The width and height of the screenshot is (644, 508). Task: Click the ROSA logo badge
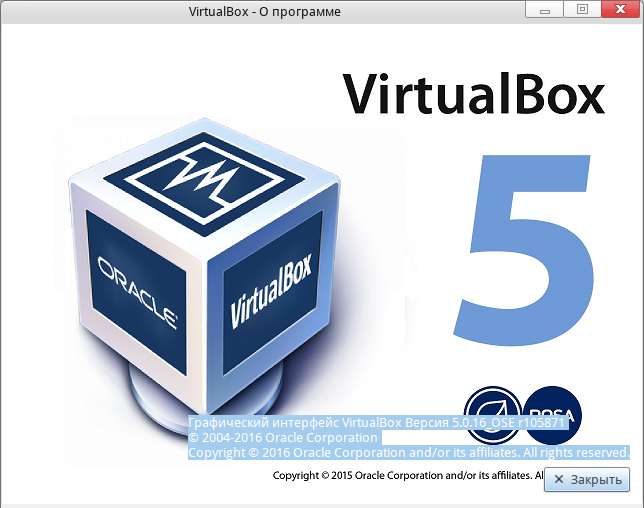click(552, 415)
